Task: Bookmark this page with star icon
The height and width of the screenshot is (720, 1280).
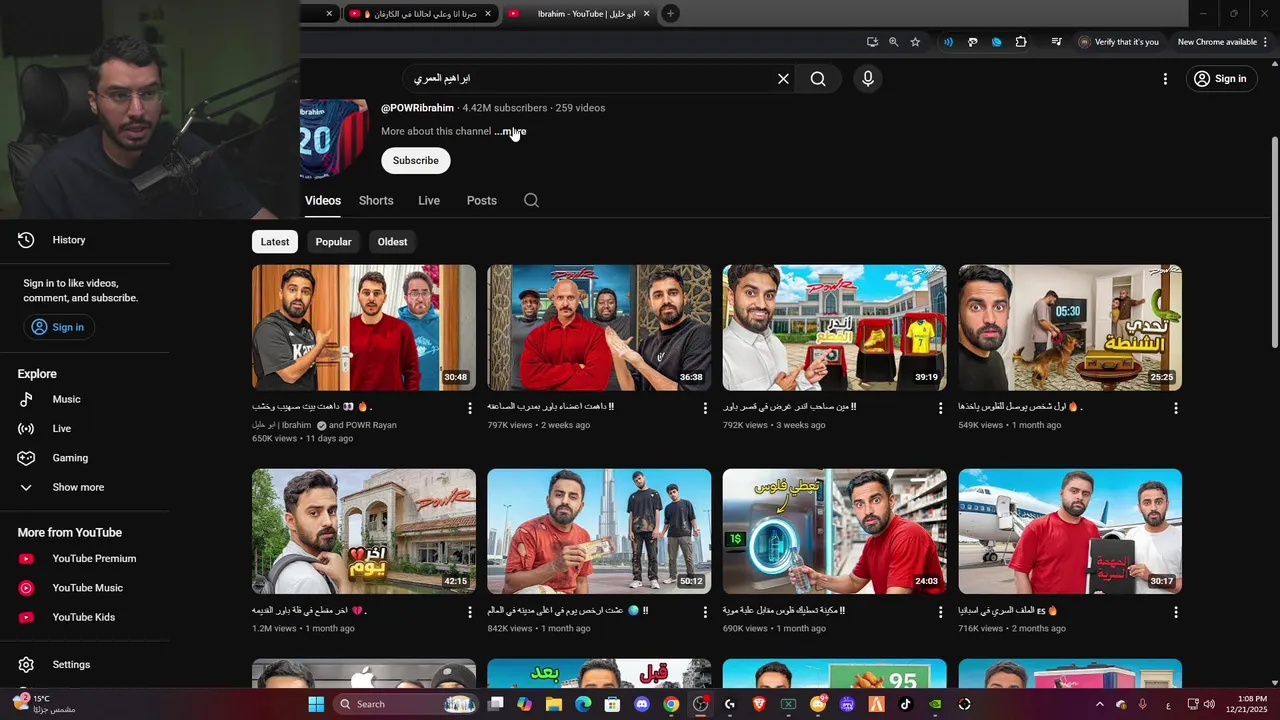Action: [x=915, y=42]
